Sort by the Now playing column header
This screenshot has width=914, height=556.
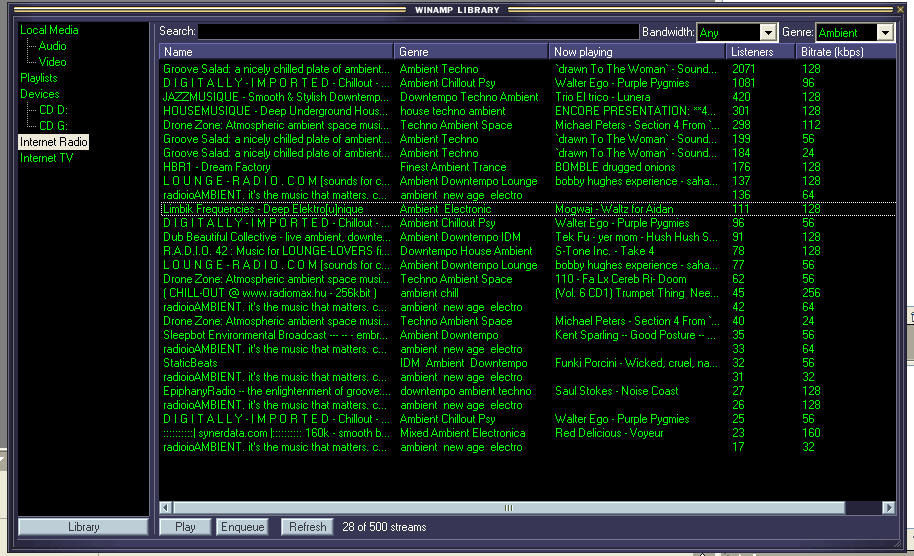638,52
